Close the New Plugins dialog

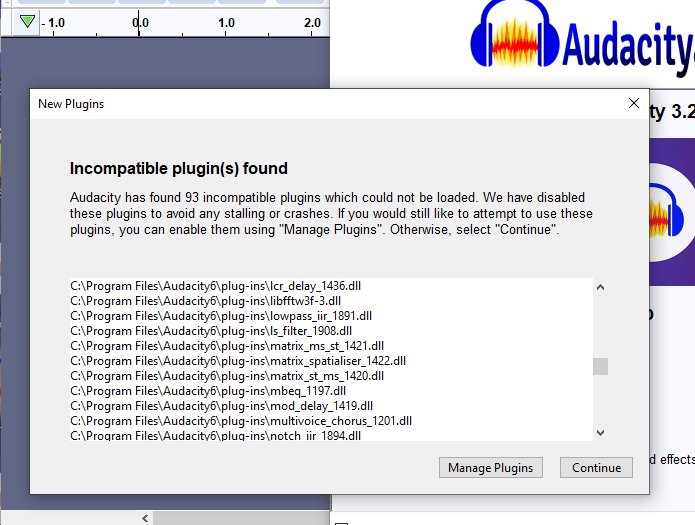pyautogui.click(x=633, y=103)
